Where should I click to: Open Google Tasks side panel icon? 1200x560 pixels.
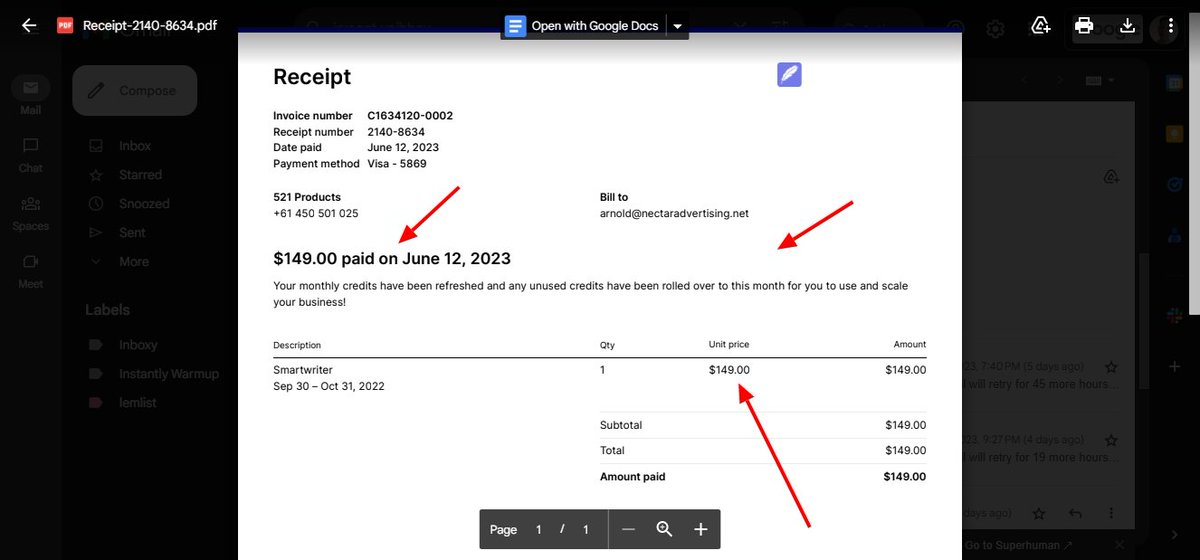1175,184
